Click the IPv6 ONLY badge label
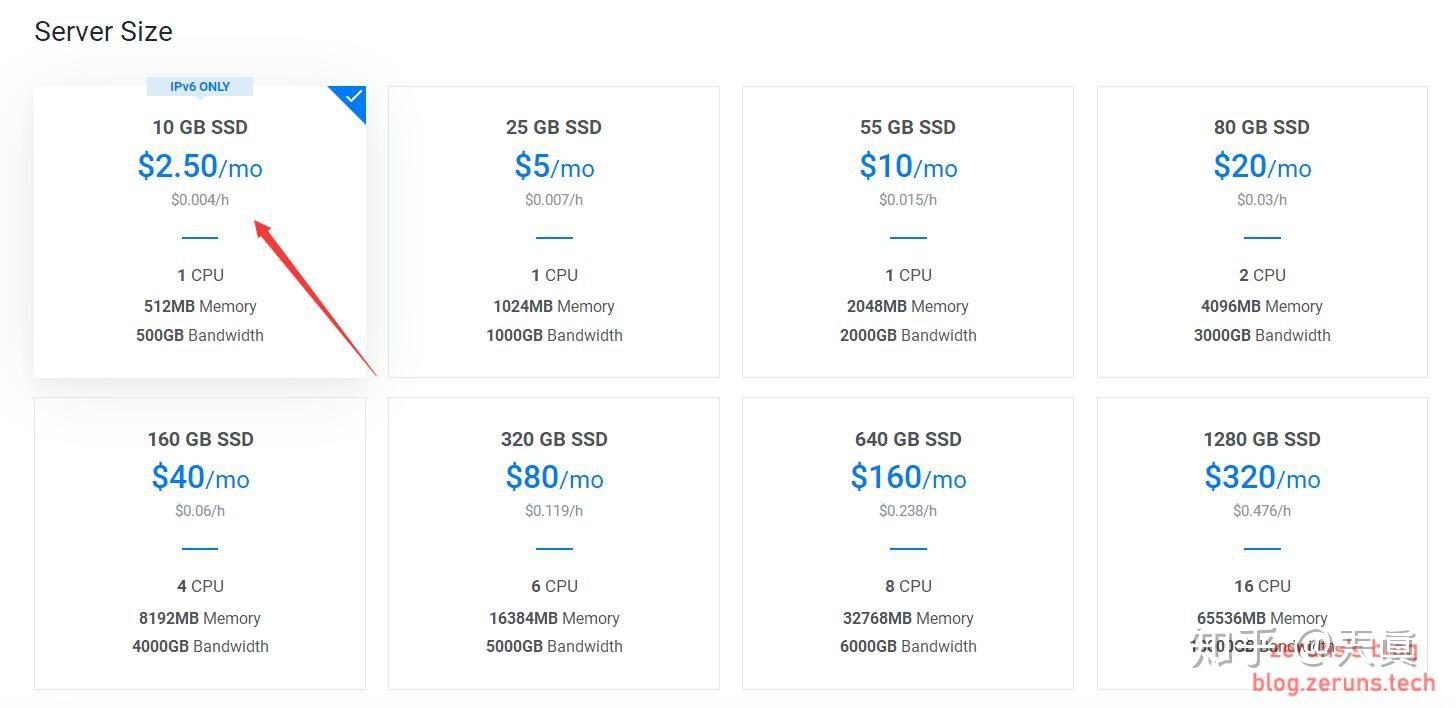 200,87
